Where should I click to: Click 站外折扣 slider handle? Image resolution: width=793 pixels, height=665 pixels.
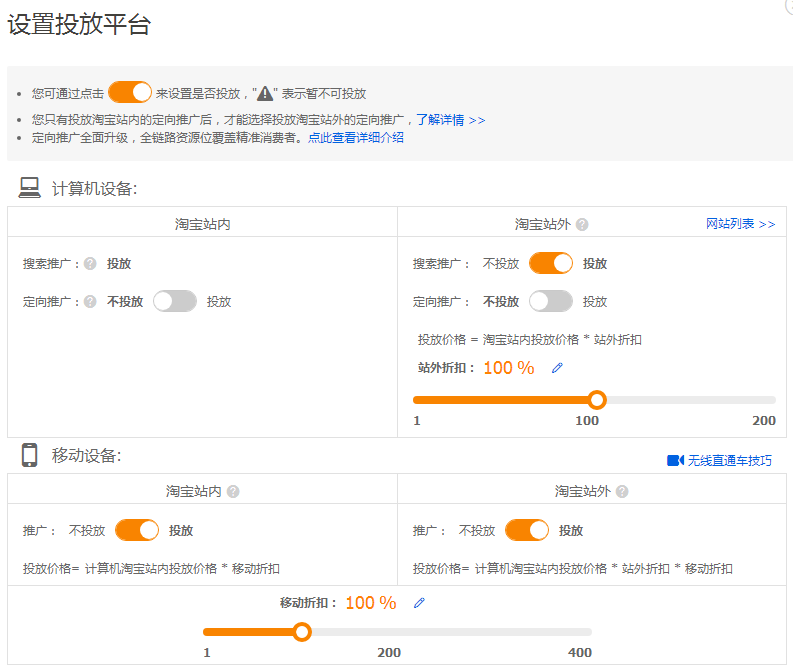pyautogui.click(x=597, y=400)
